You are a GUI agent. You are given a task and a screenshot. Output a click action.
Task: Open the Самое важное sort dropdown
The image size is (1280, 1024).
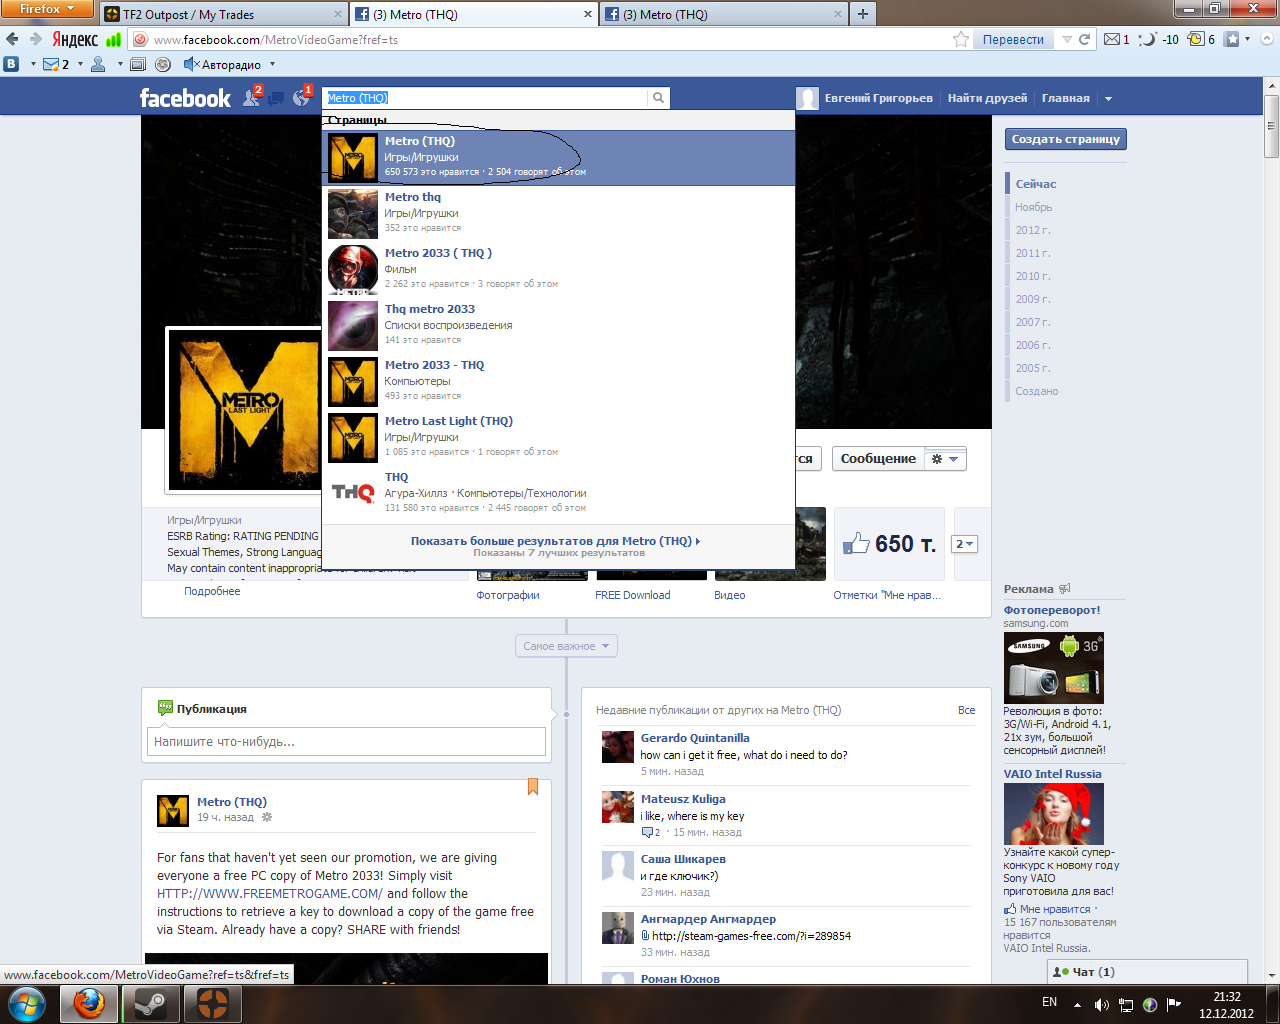(566, 646)
